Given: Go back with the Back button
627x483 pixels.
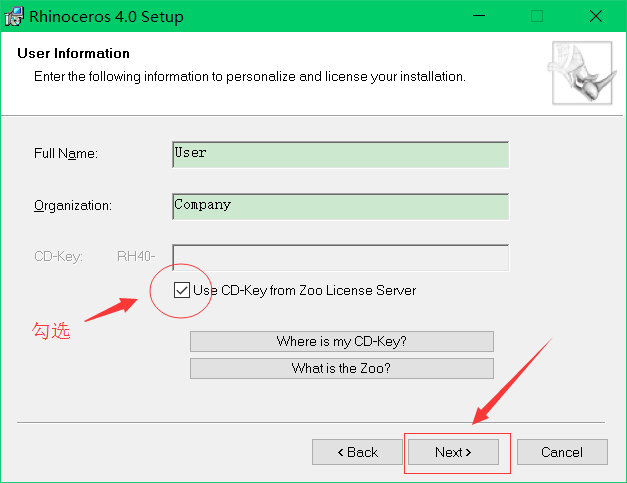Looking at the screenshot, I should 357,452.
